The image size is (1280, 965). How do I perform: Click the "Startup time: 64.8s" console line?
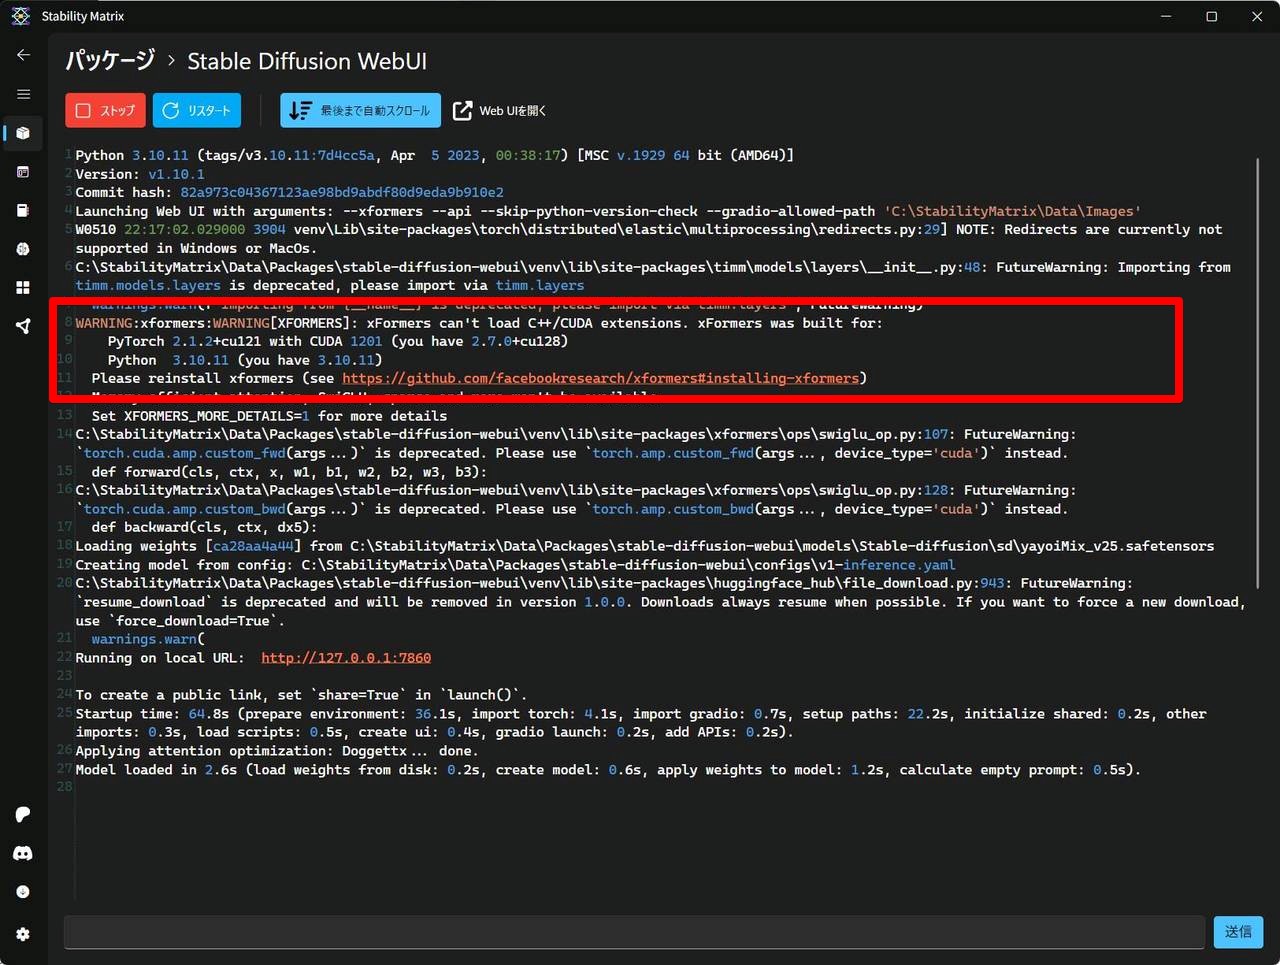tap(641, 723)
